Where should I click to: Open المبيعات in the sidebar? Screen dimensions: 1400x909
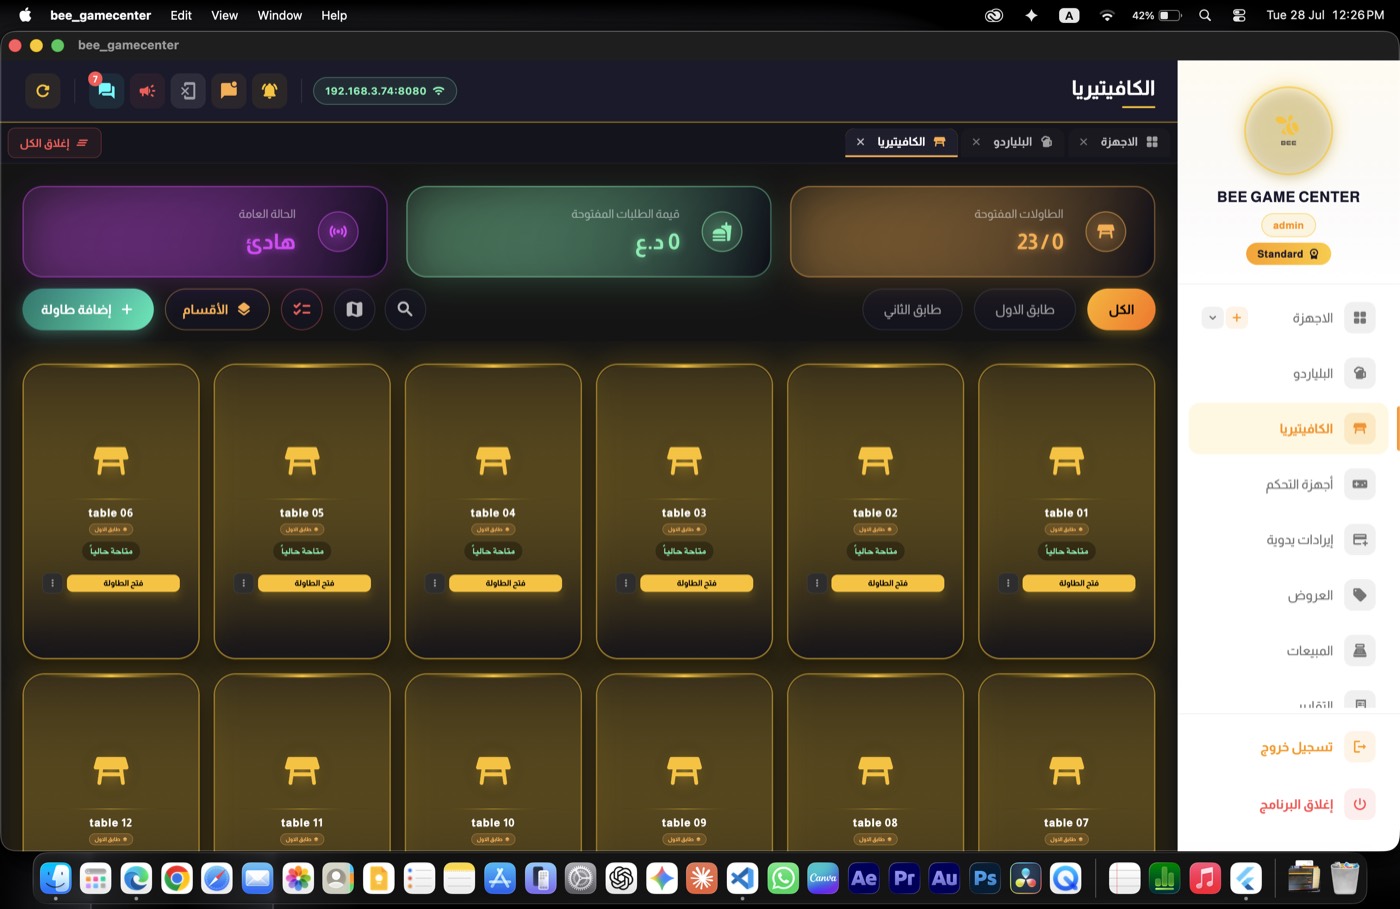point(1288,651)
